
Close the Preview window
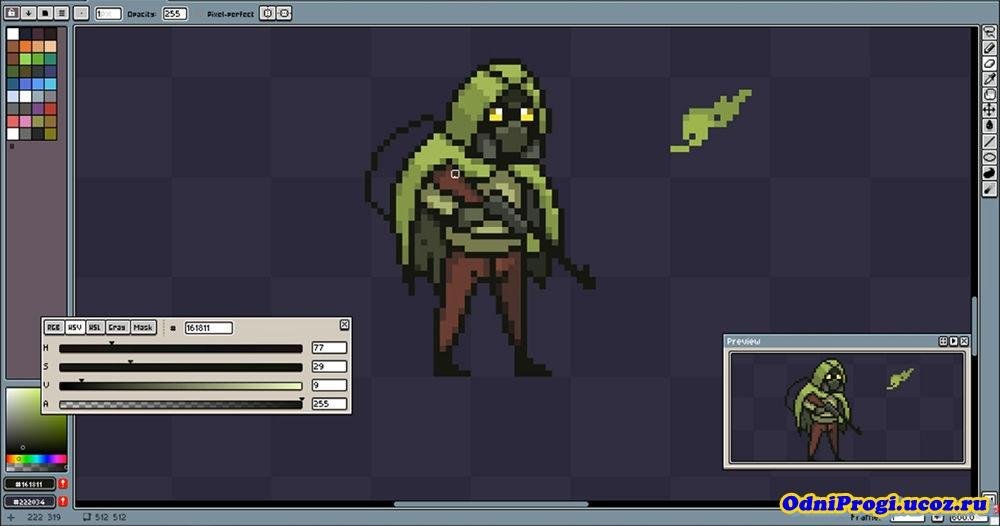click(x=964, y=342)
